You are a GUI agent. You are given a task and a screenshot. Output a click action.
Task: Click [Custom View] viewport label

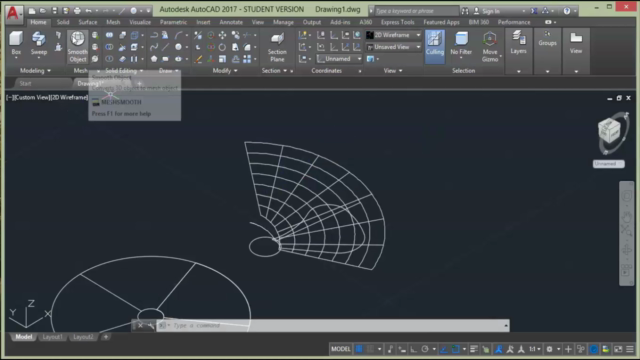tap(31, 98)
